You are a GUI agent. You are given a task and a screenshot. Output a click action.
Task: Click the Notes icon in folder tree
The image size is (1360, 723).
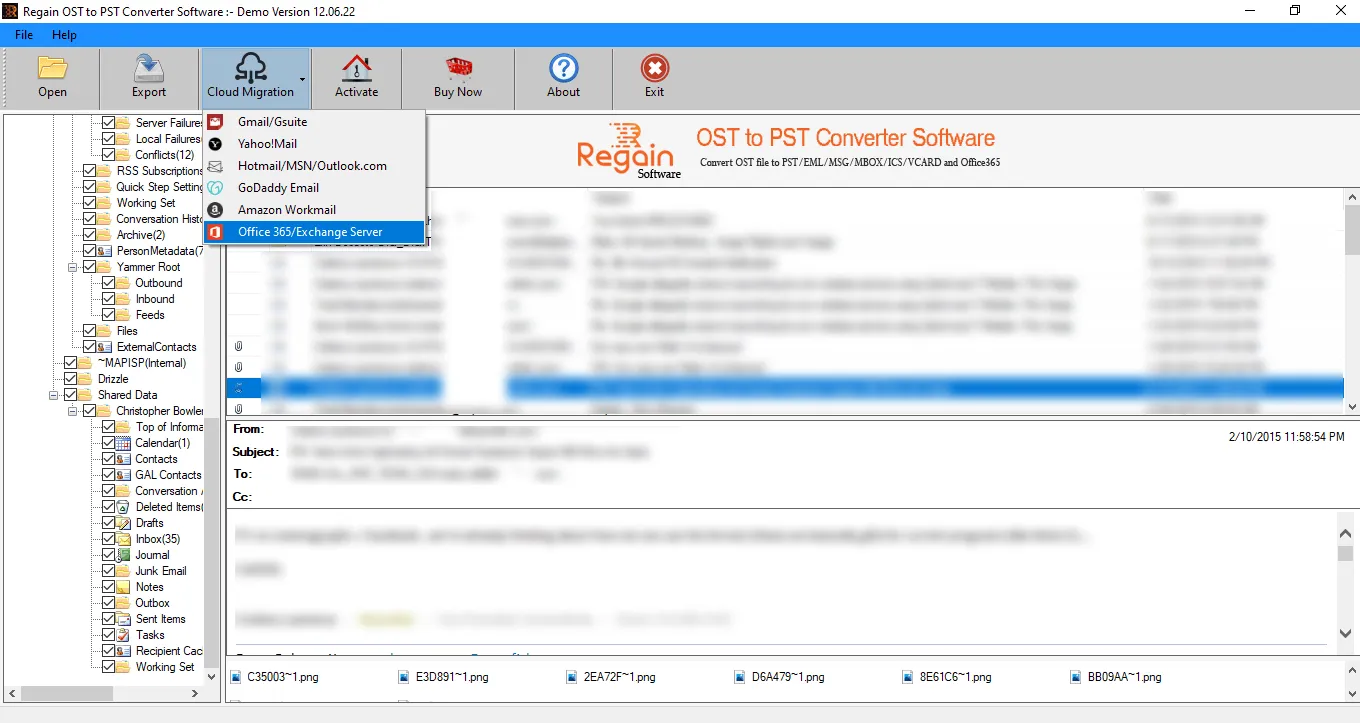pyautogui.click(x=124, y=587)
